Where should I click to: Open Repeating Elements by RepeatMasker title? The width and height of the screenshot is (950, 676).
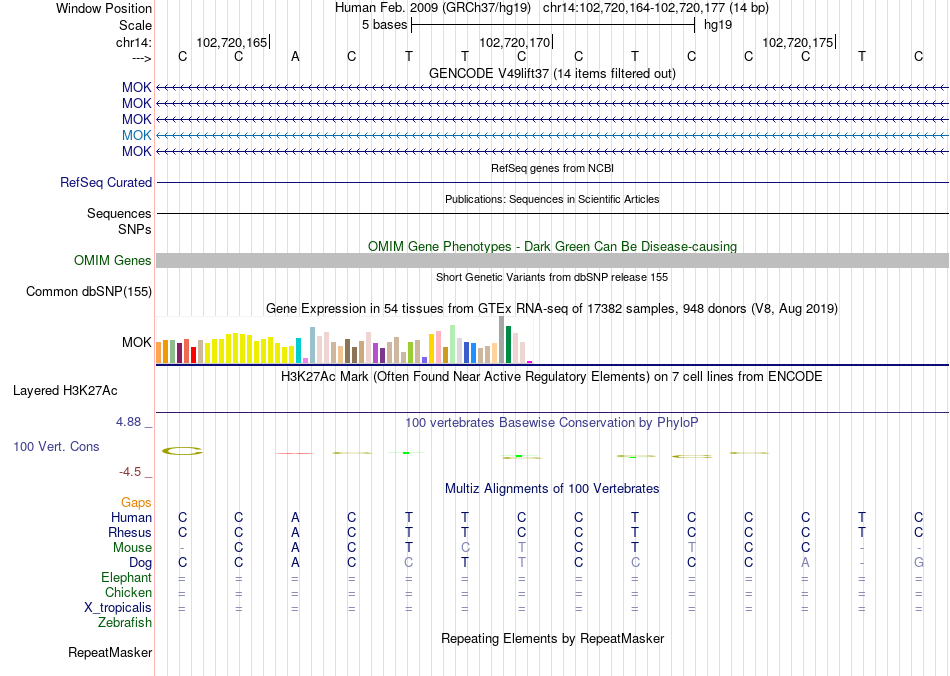click(x=552, y=638)
